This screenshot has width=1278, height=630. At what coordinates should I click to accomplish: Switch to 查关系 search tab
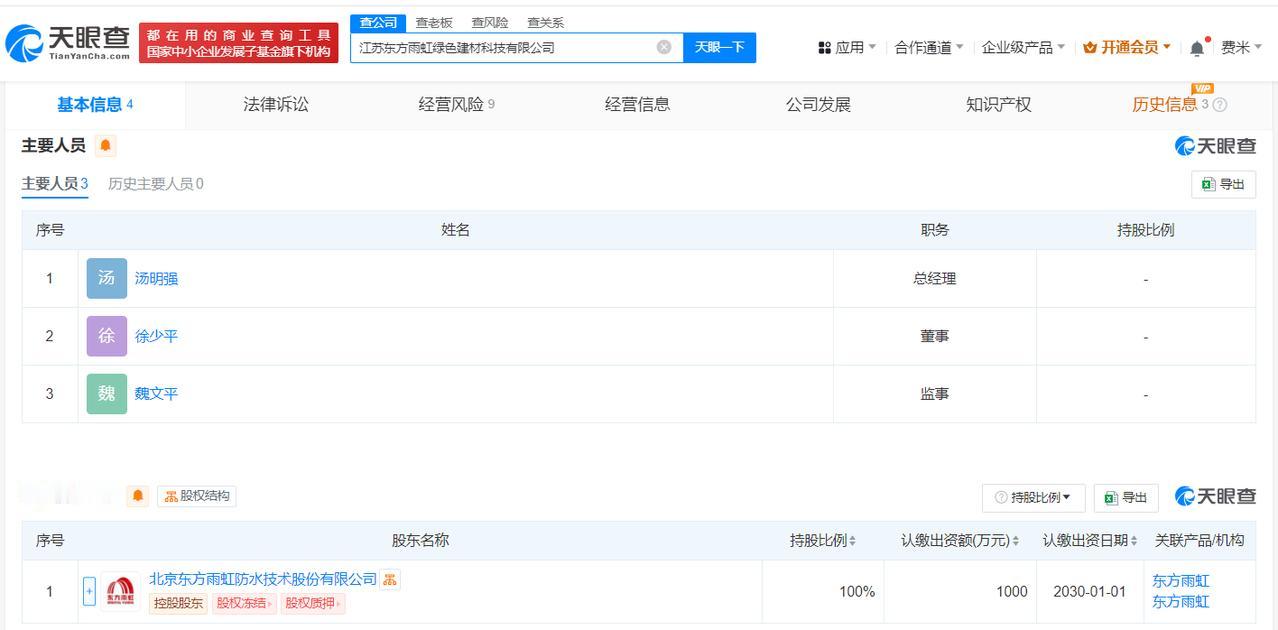pyautogui.click(x=546, y=23)
